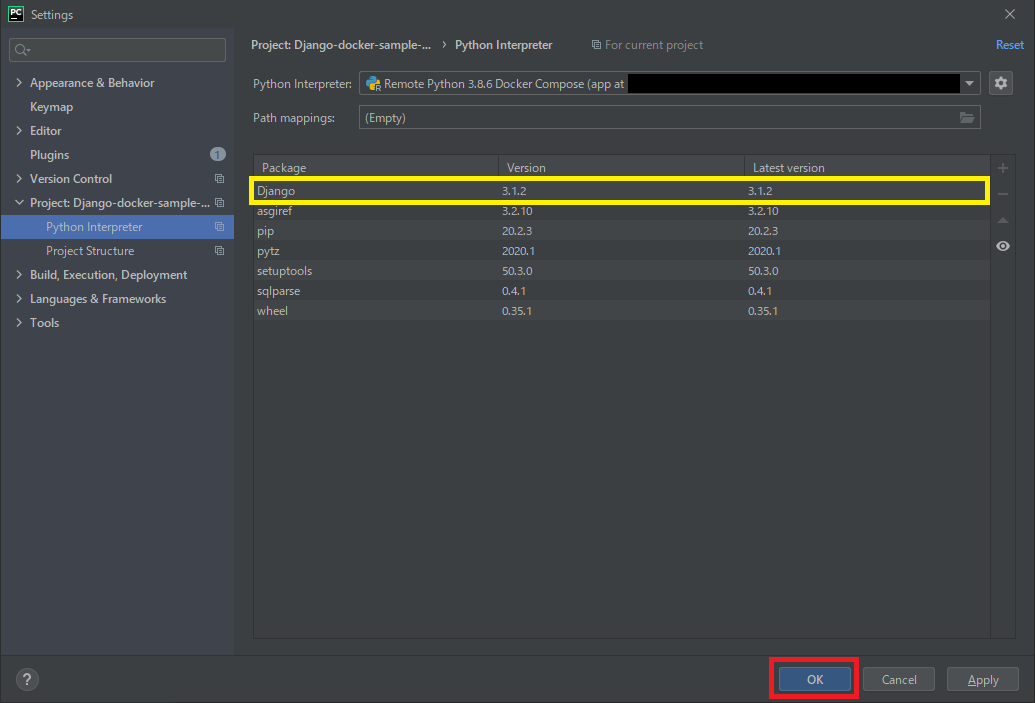Viewport: 1035px width, 703px height.
Task: Select the setuptools package row
Action: tap(621, 271)
